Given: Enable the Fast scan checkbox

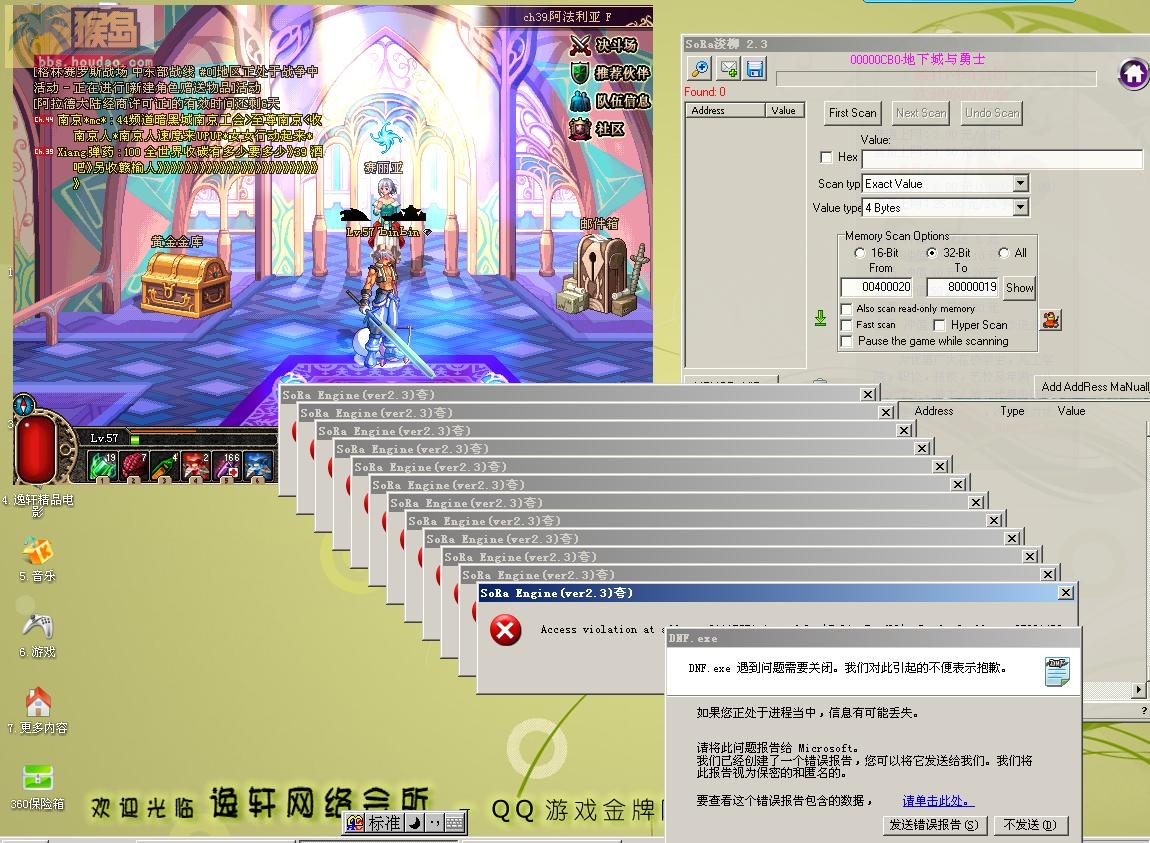Looking at the screenshot, I should pos(846,325).
